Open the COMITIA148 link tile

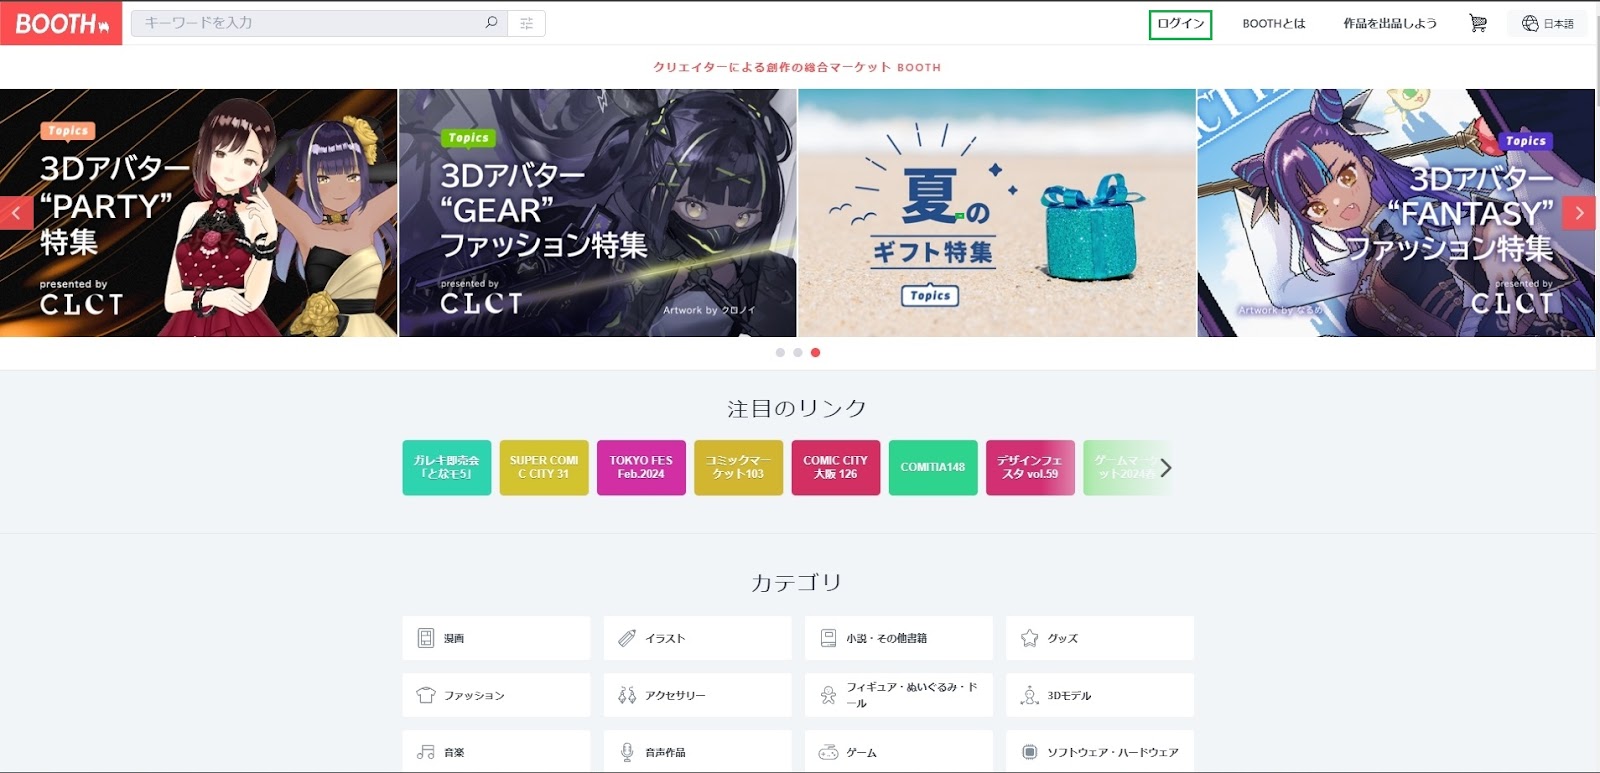[x=933, y=468]
